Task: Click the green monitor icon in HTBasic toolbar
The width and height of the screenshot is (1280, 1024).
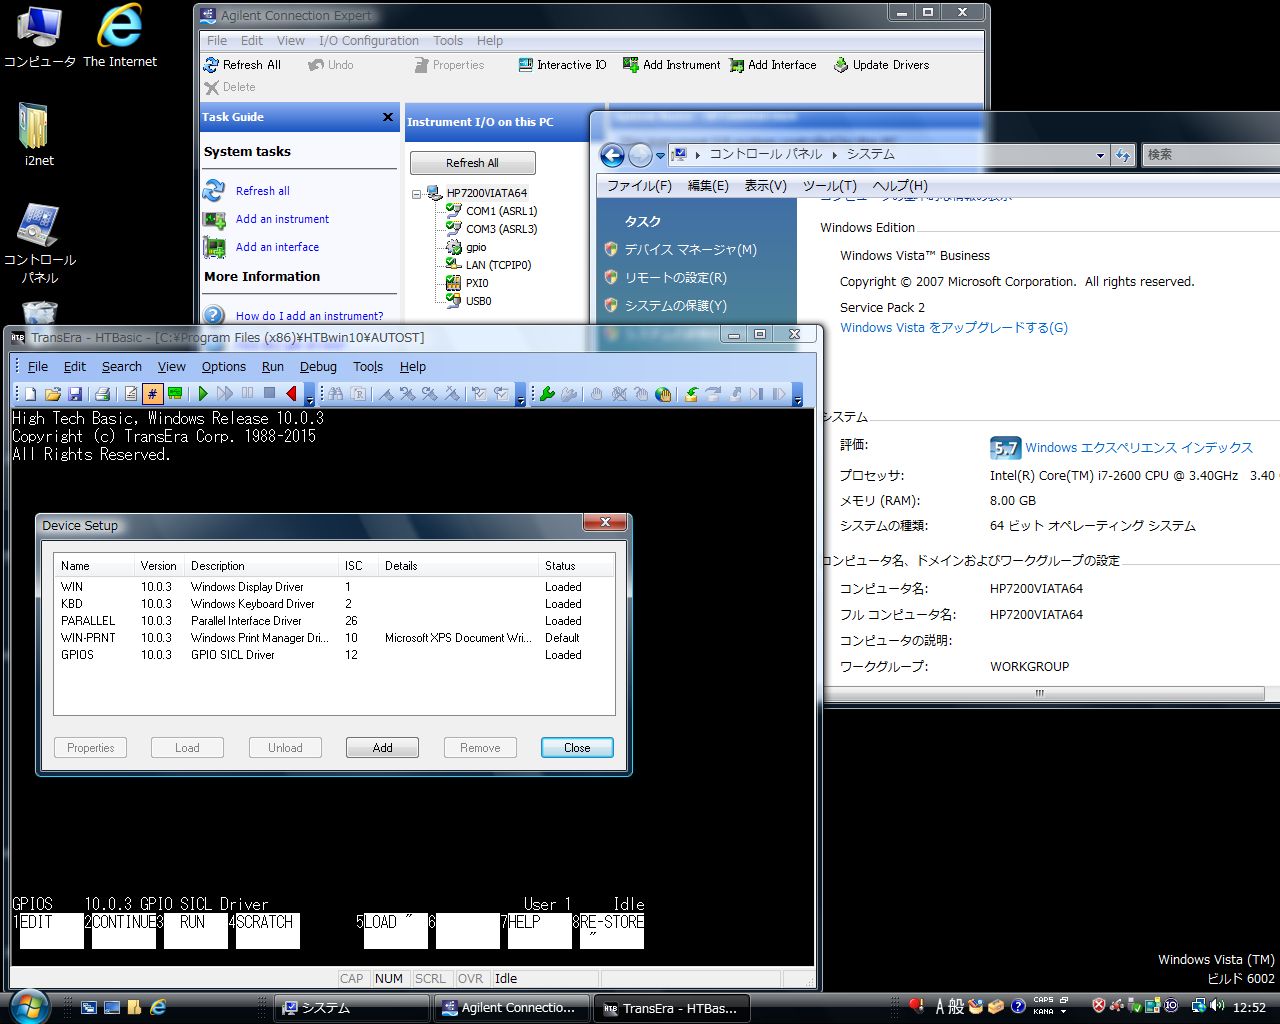Action: (x=175, y=394)
